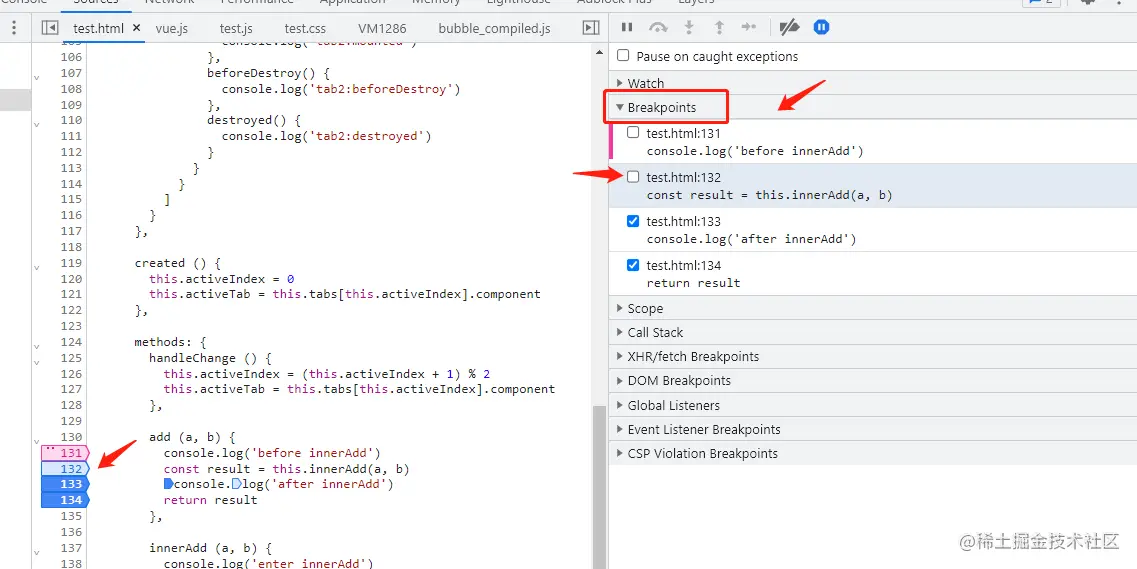Close the test.html file tab
This screenshot has width=1137, height=569.
coord(136,28)
